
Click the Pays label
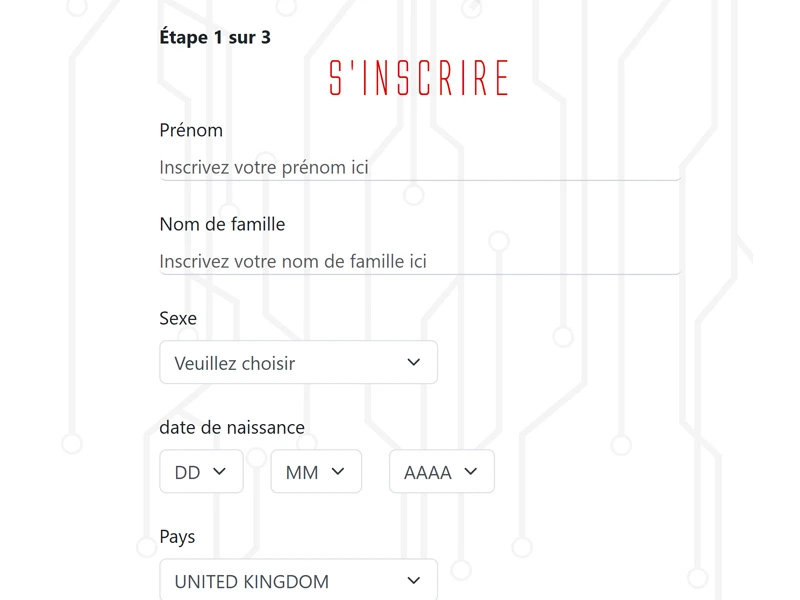click(x=177, y=537)
